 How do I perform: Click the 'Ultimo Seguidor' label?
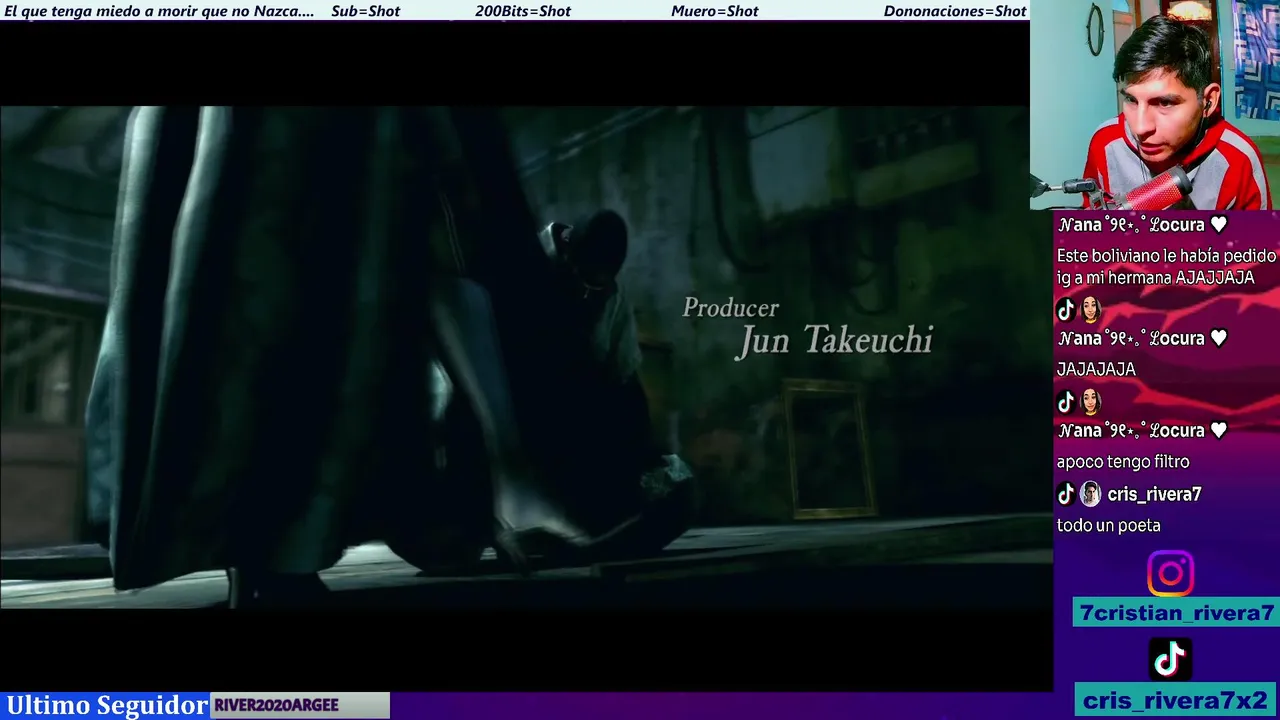pos(106,705)
